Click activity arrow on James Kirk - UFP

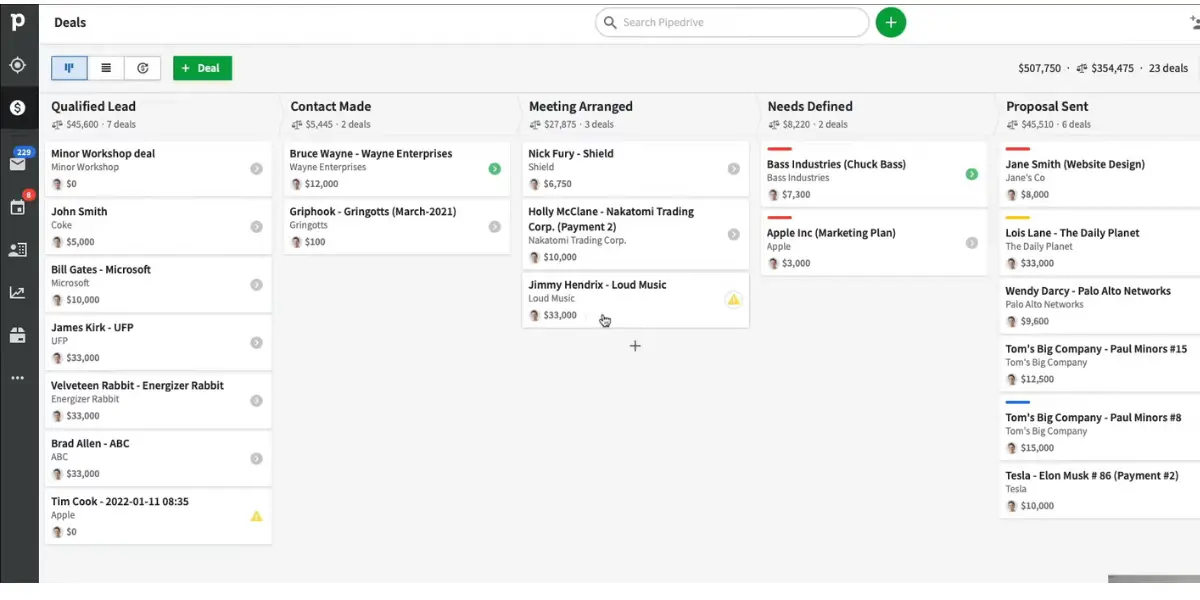(x=256, y=343)
